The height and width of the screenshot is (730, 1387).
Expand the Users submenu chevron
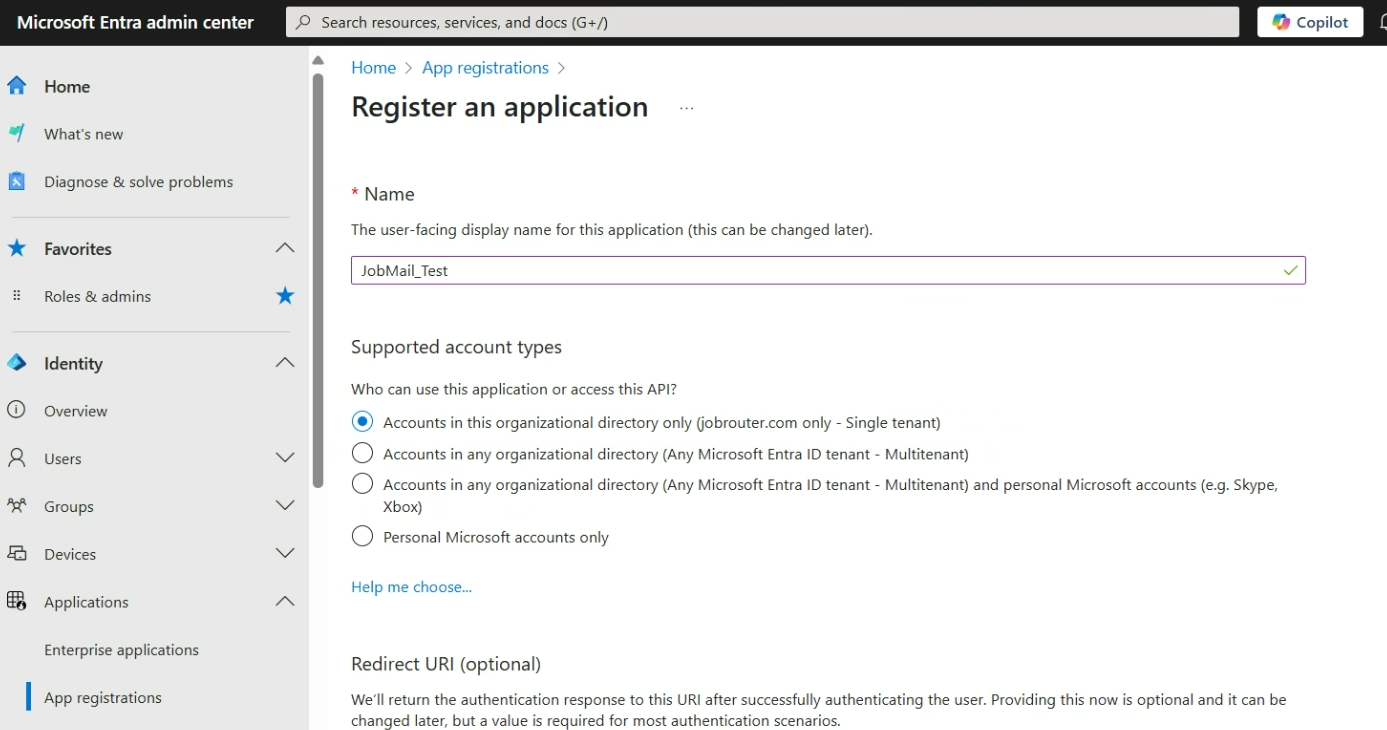pyautogui.click(x=285, y=458)
